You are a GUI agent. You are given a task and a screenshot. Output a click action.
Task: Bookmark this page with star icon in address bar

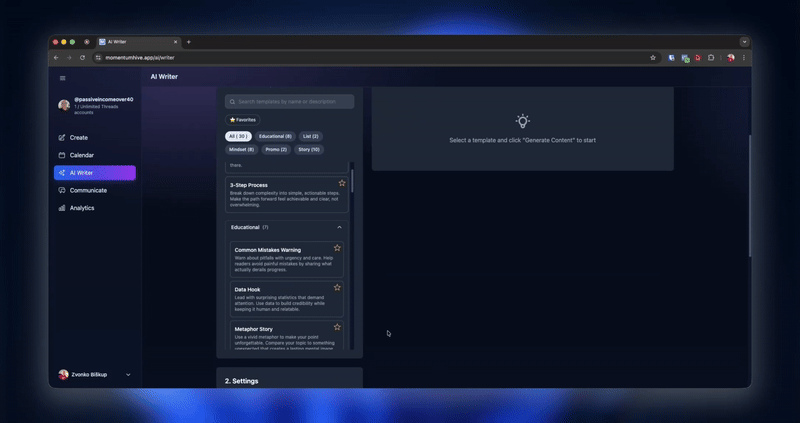[653, 58]
